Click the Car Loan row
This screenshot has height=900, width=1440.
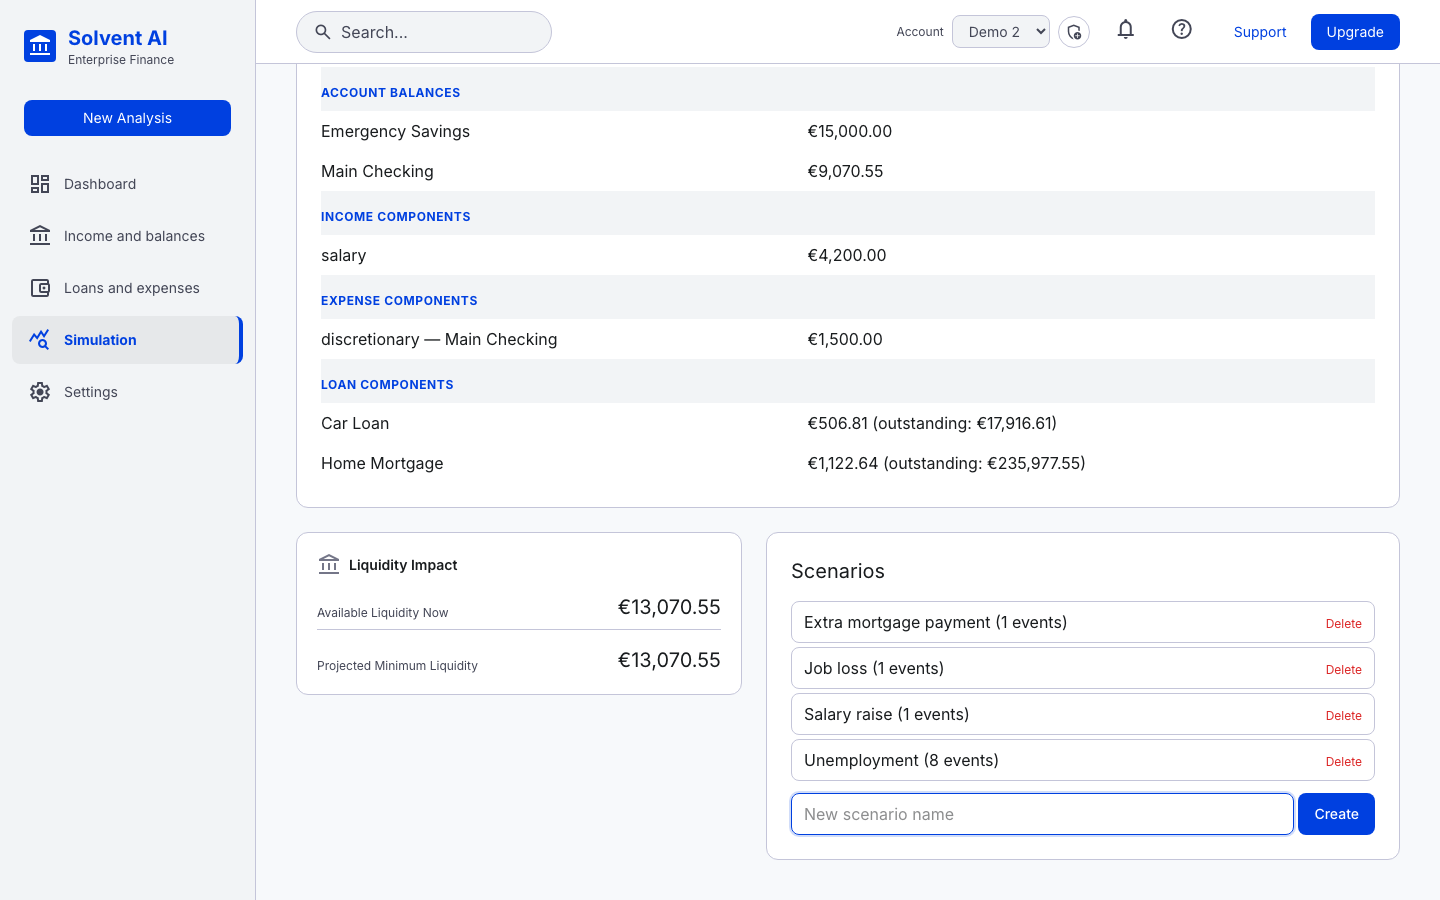pos(848,423)
